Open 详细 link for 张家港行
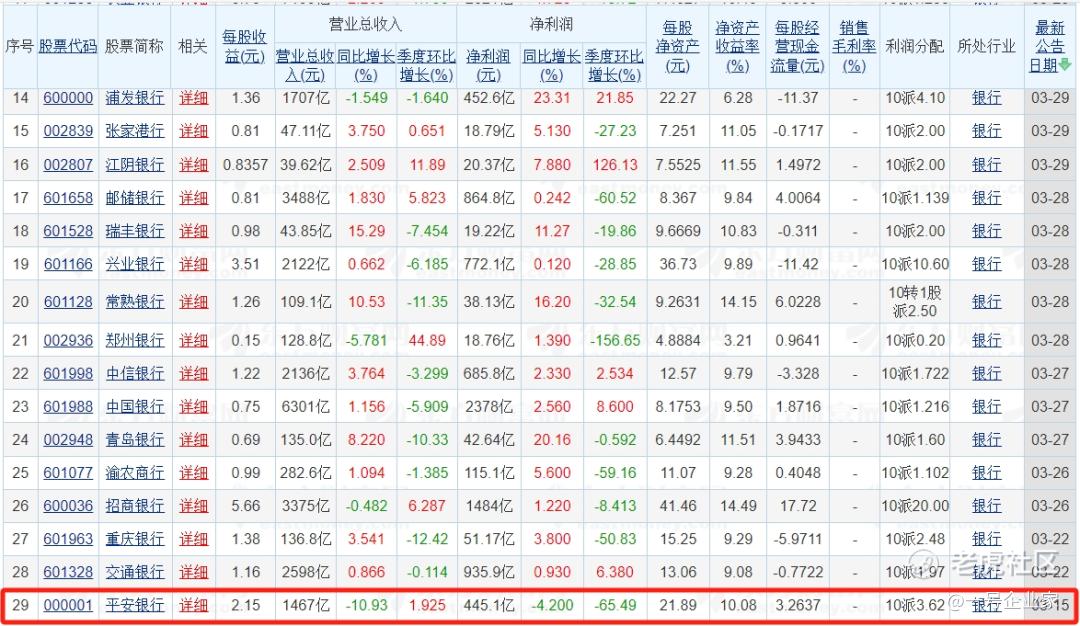The width and height of the screenshot is (1080, 626). coord(193,131)
